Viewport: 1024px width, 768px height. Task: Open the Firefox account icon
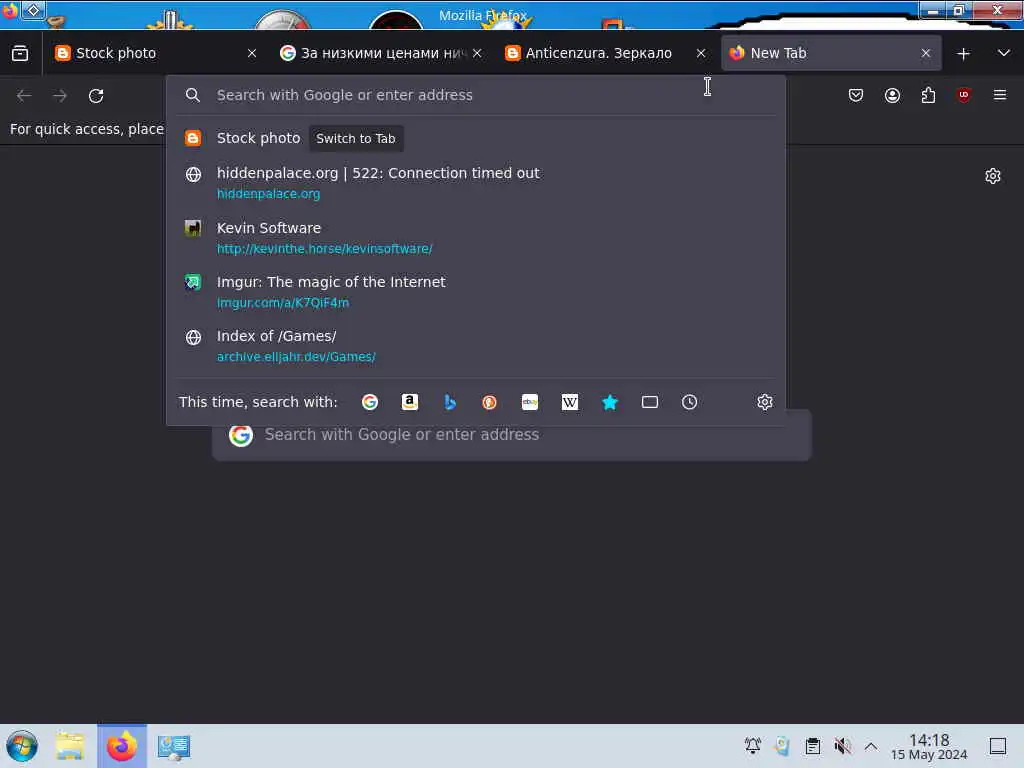pos(892,96)
